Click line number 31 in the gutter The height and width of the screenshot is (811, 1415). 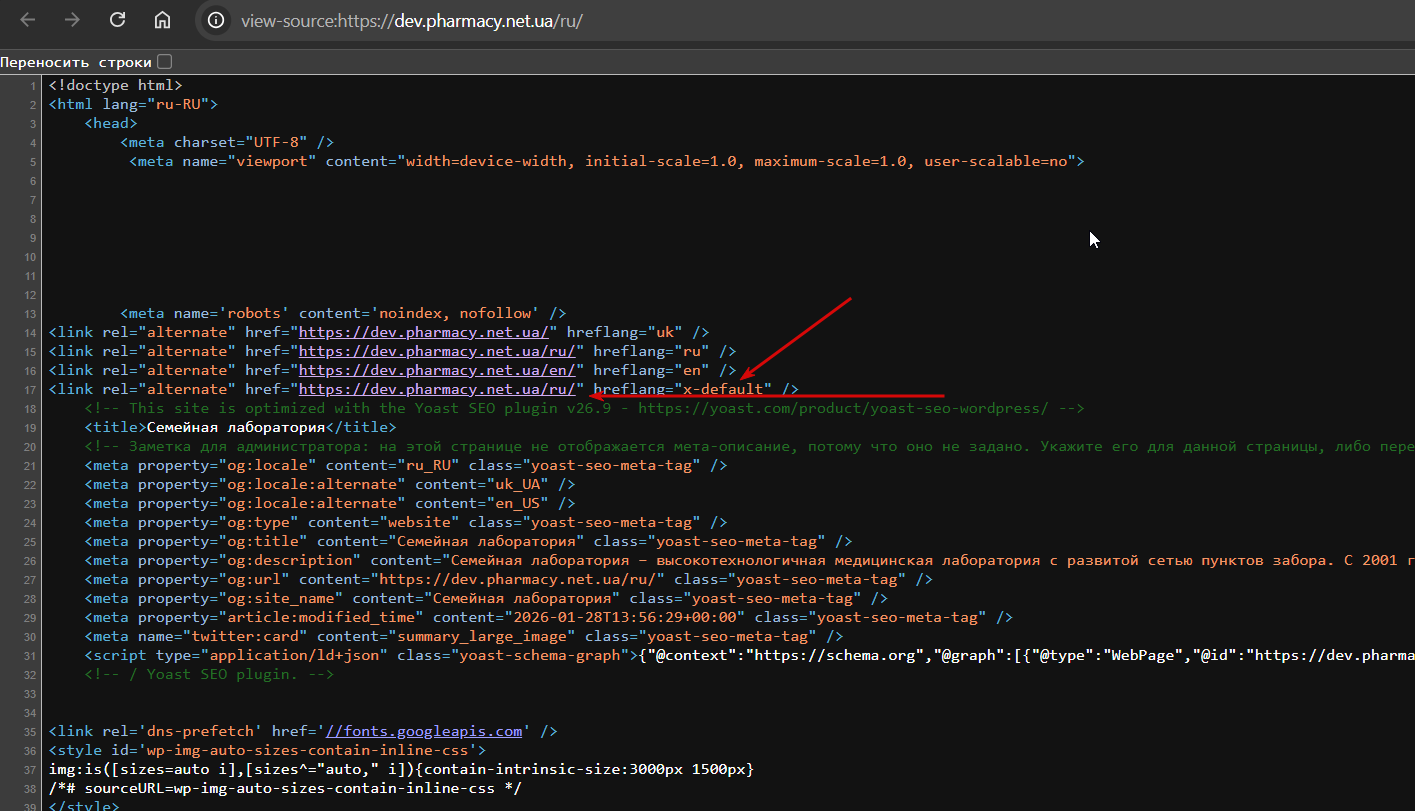click(x=30, y=655)
